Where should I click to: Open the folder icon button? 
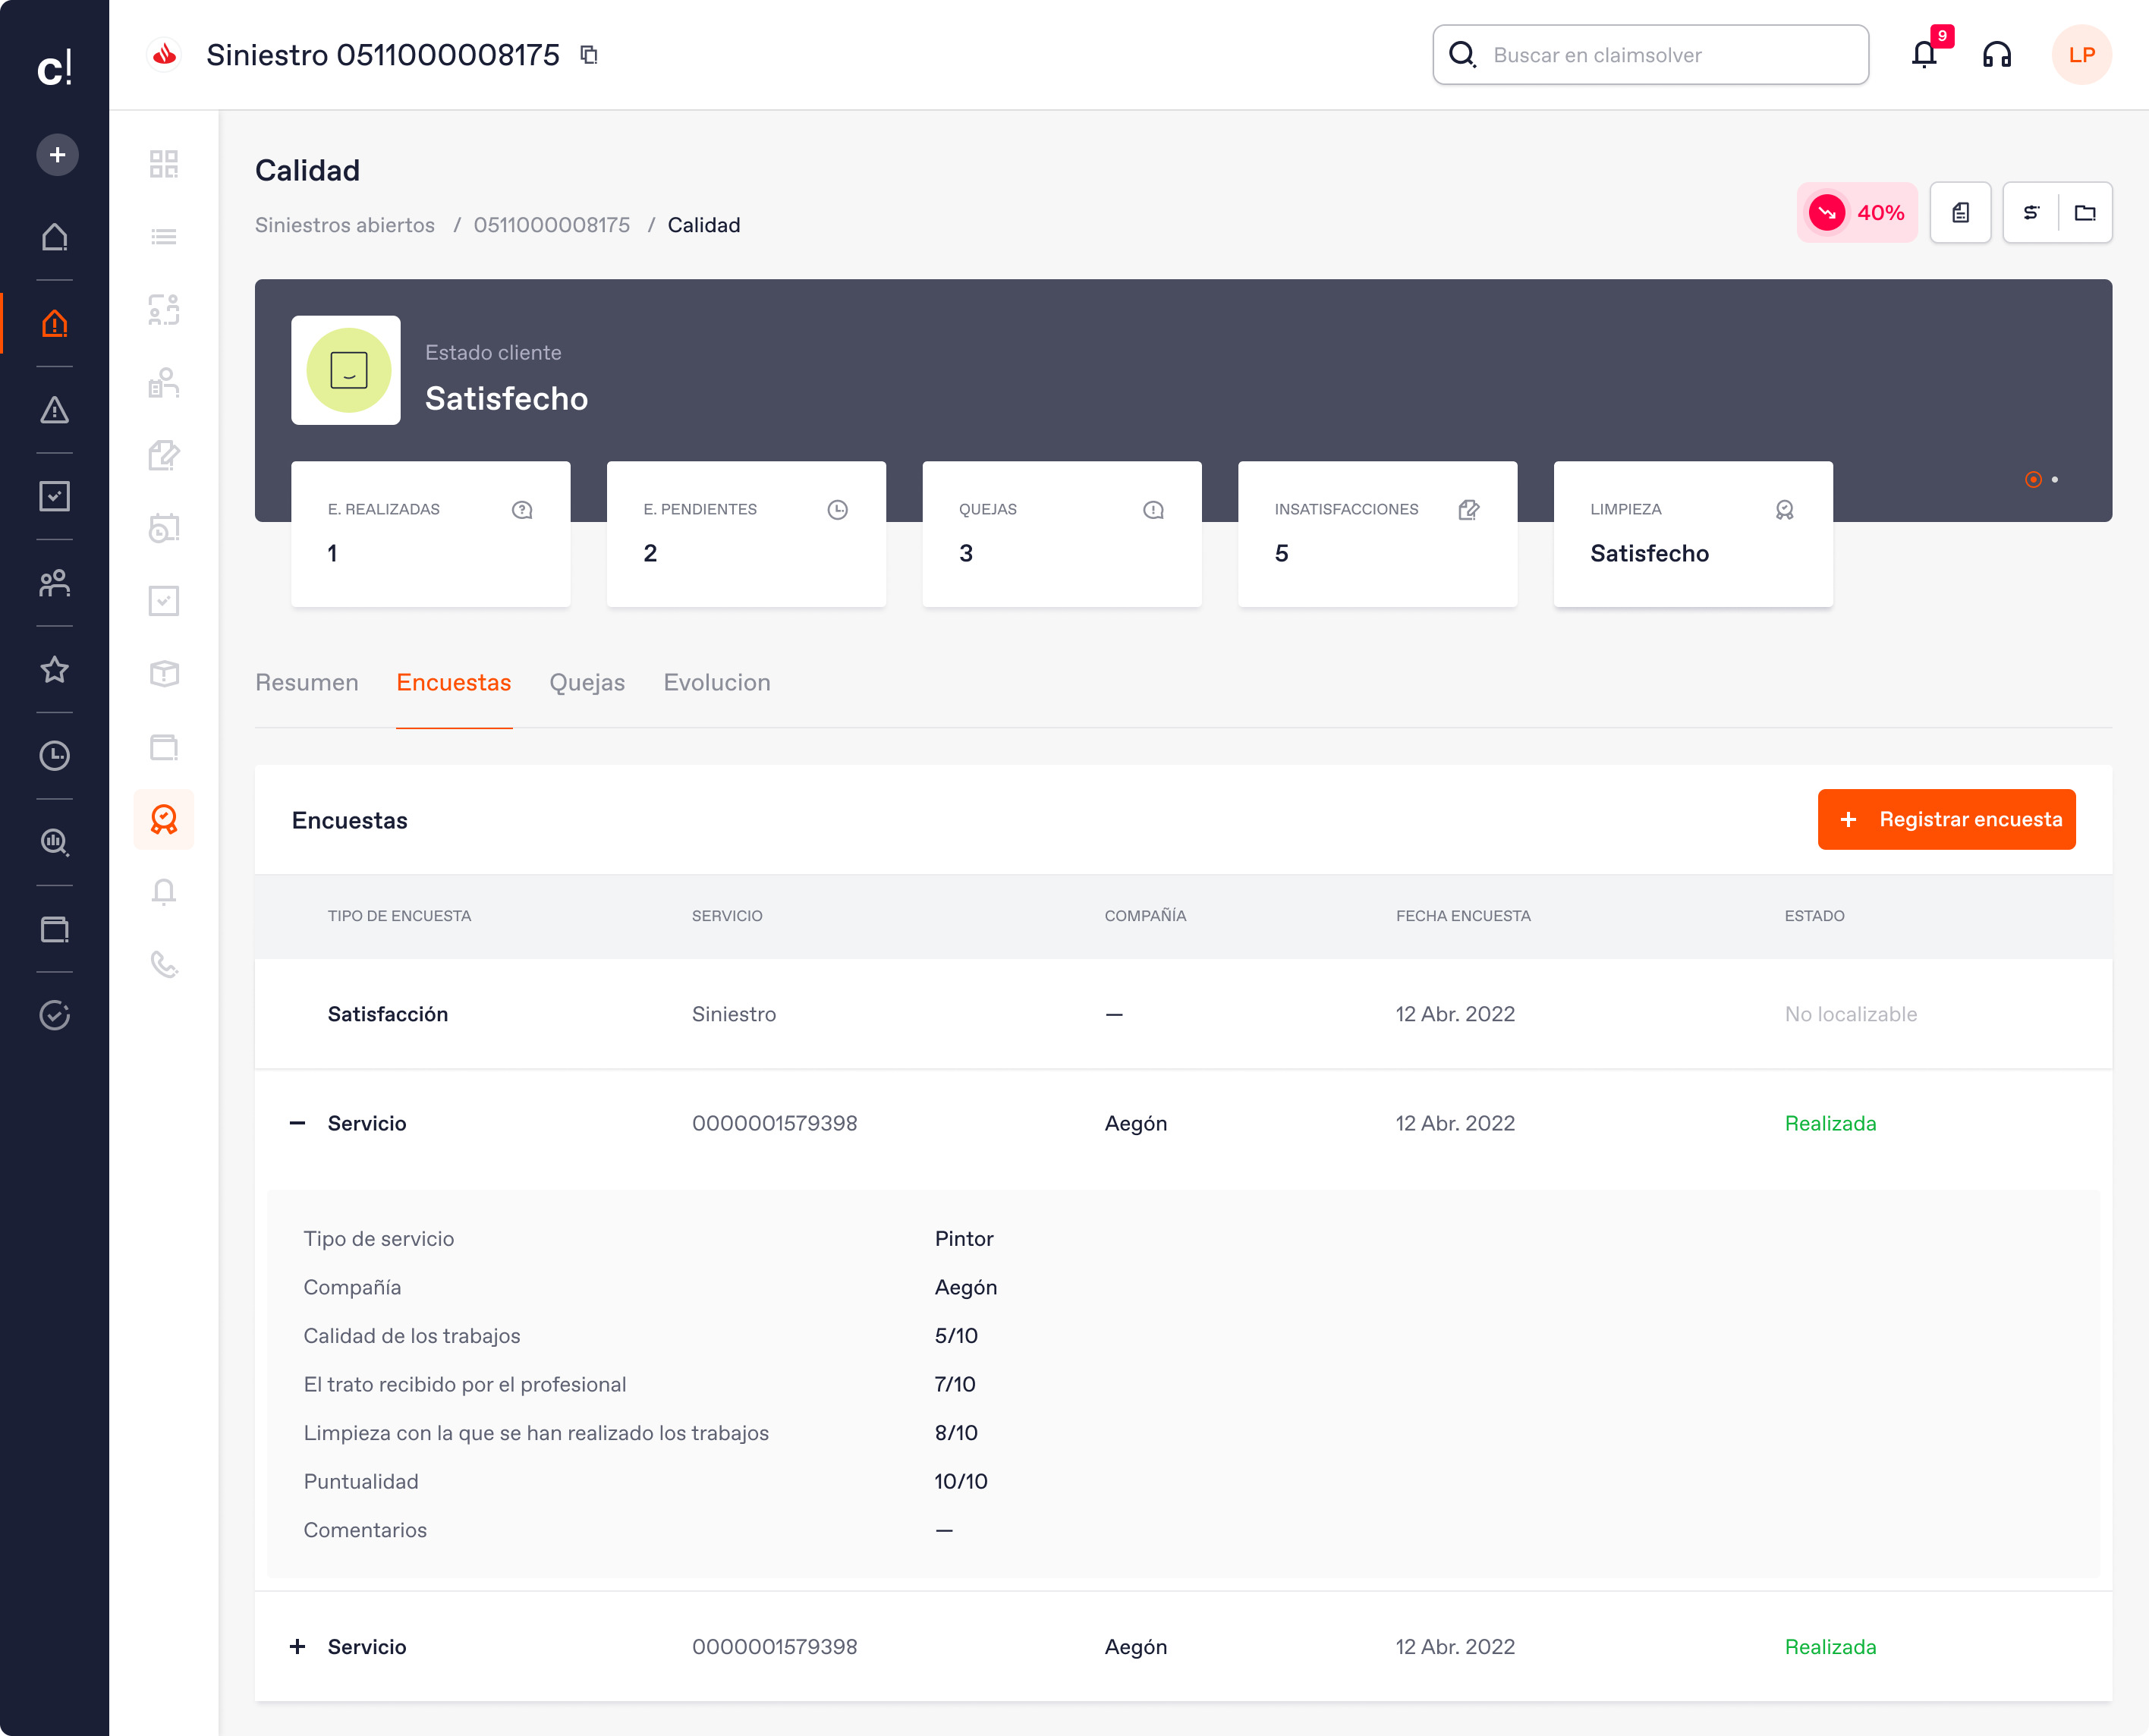[x=2085, y=212]
